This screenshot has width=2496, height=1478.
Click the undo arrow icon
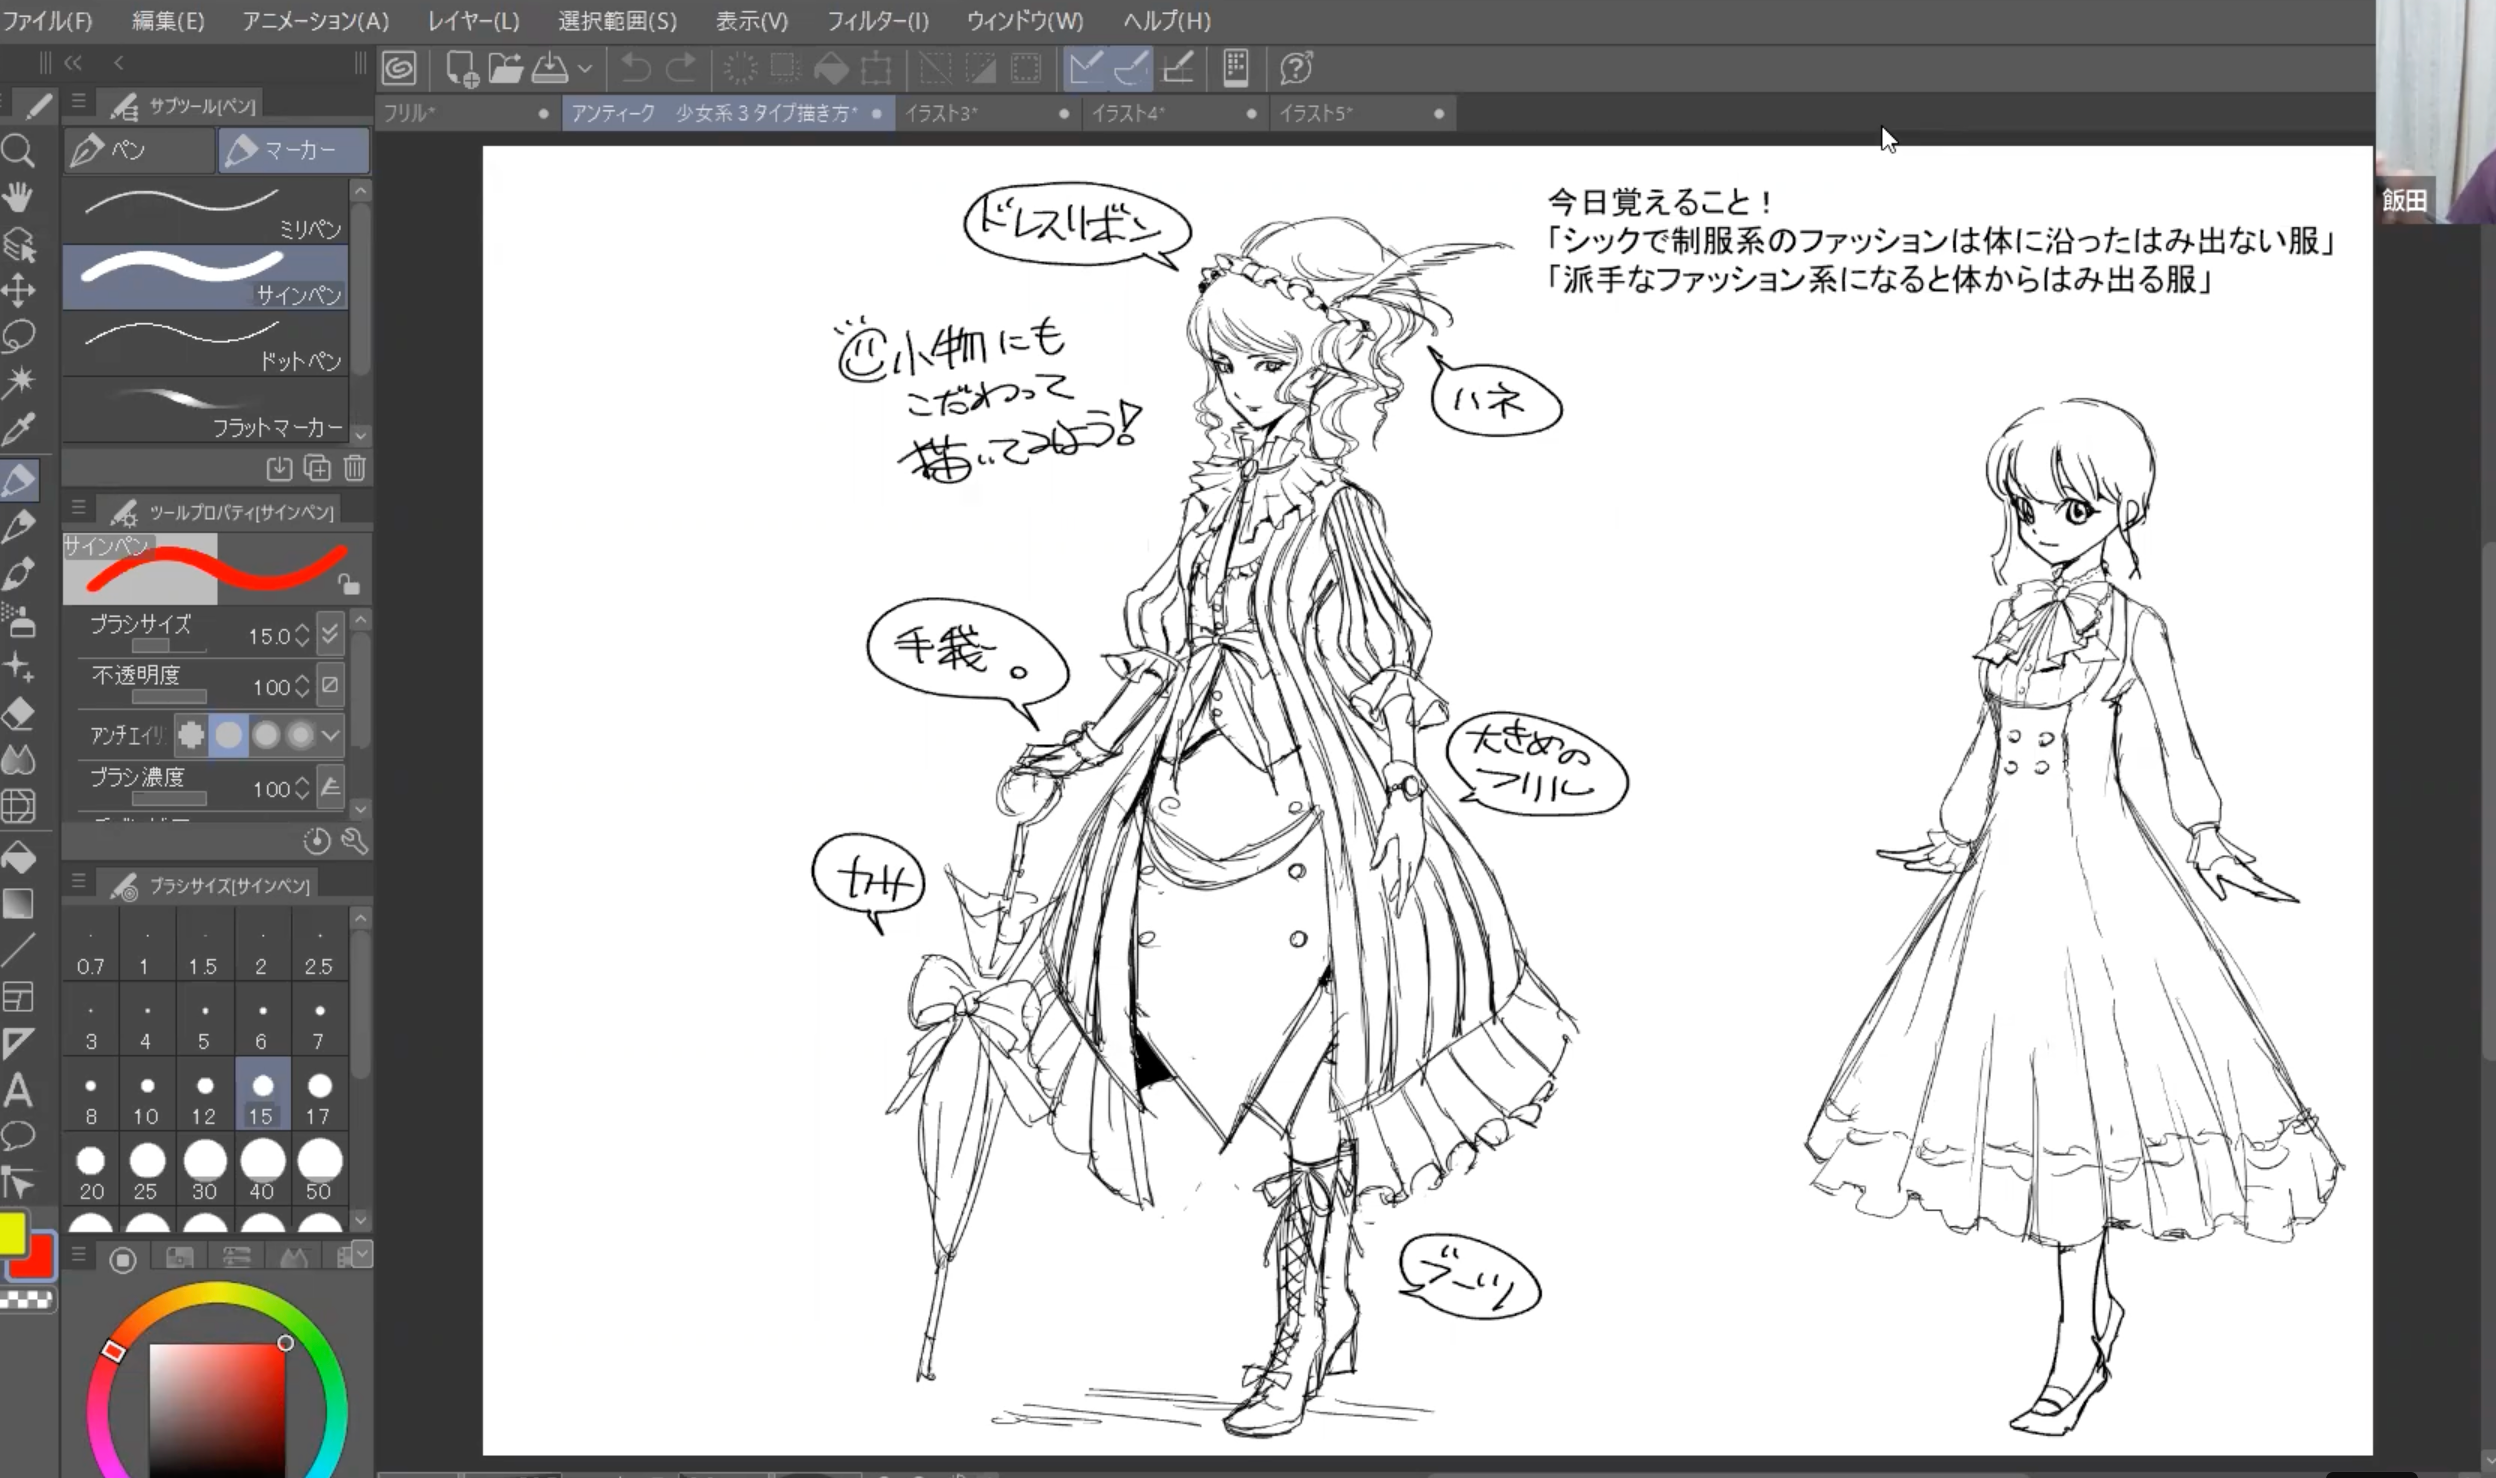click(635, 68)
